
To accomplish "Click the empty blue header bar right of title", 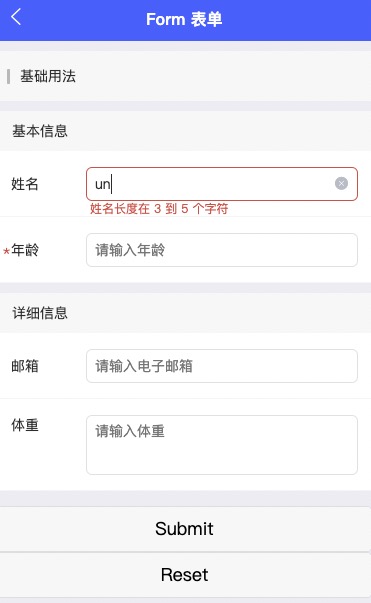I will [296, 19].
